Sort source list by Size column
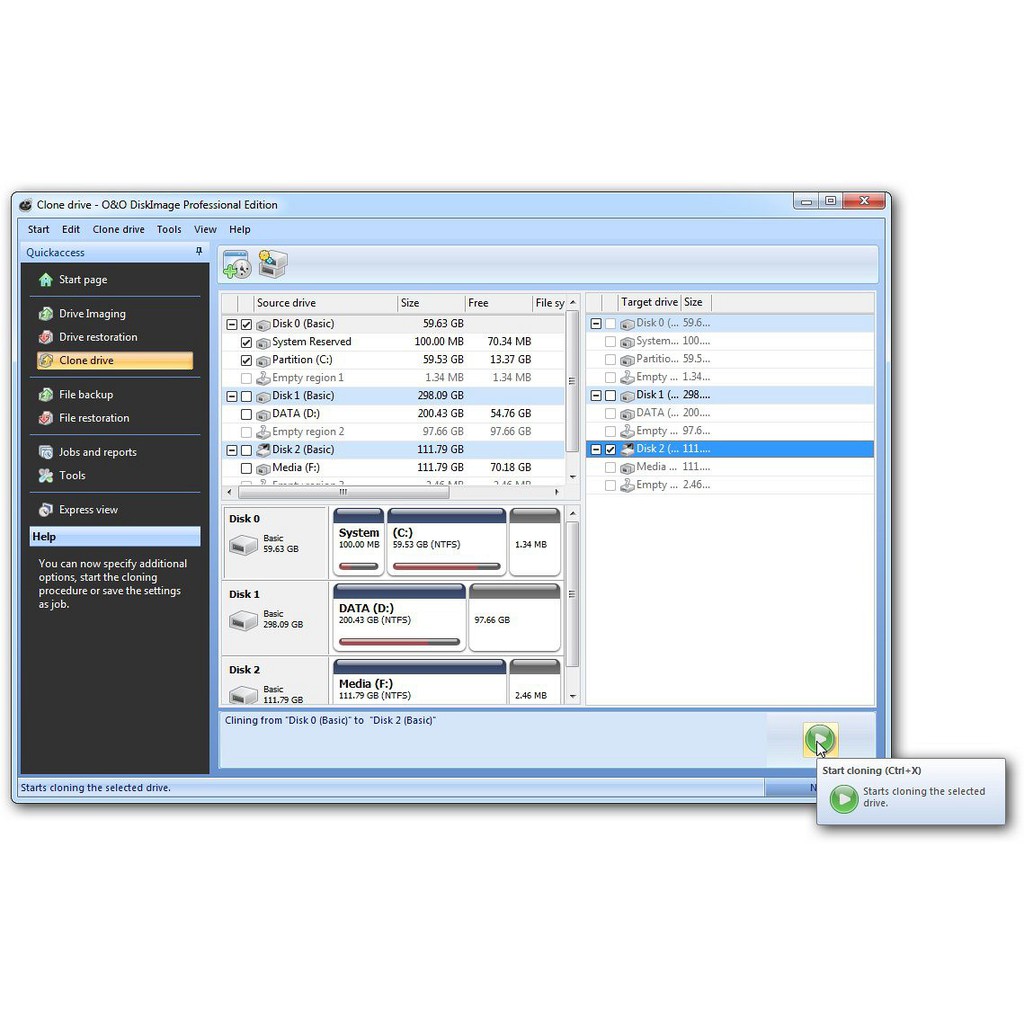Image resolution: width=1024 pixels, height=1024 pixels. [431, 303]
